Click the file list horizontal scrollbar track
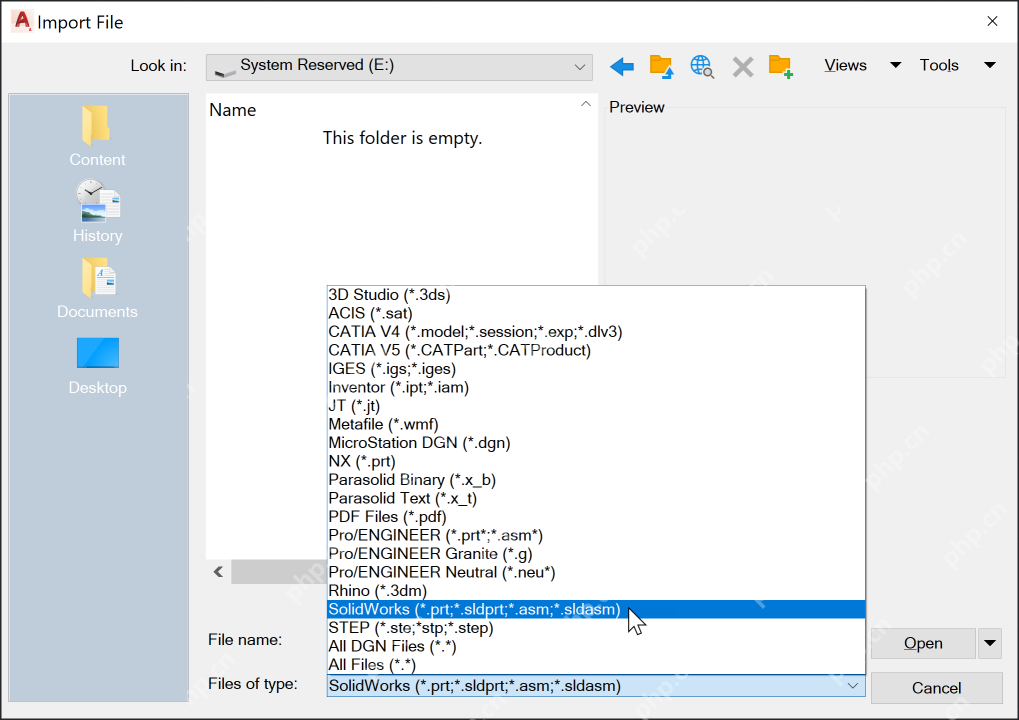The image size is (1019, 720). [279, 572]
